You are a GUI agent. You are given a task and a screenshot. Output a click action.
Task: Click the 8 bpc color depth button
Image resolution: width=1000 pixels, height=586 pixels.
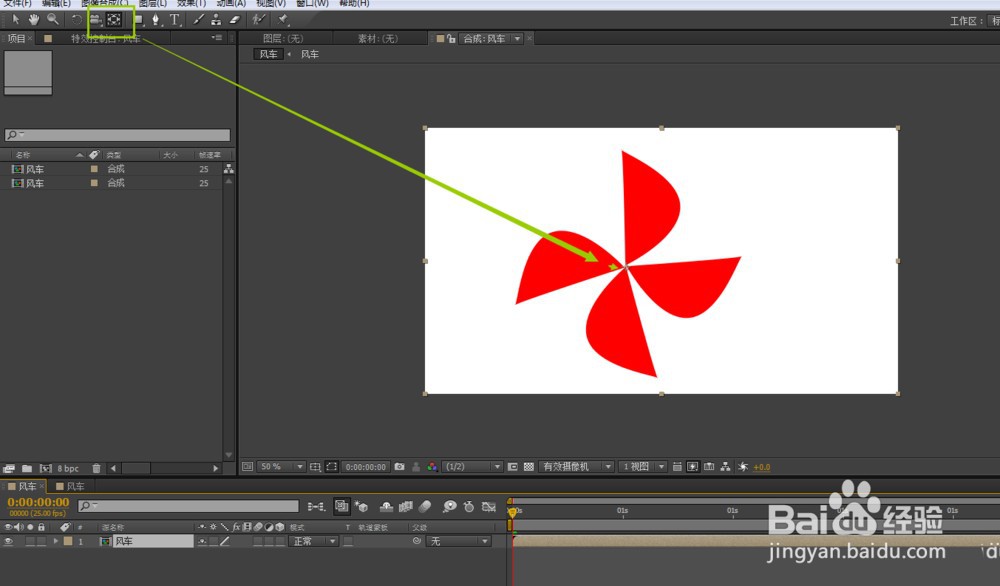pos(68,468)
